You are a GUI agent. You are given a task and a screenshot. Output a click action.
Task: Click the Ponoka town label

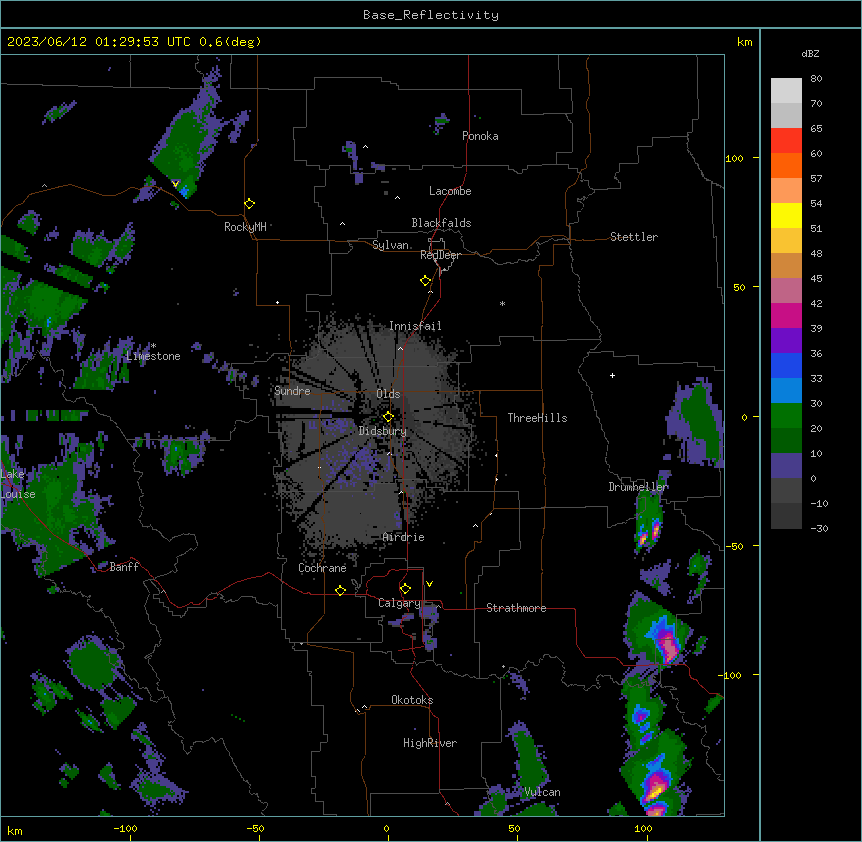pyautogui.click(x=480, y=136)
